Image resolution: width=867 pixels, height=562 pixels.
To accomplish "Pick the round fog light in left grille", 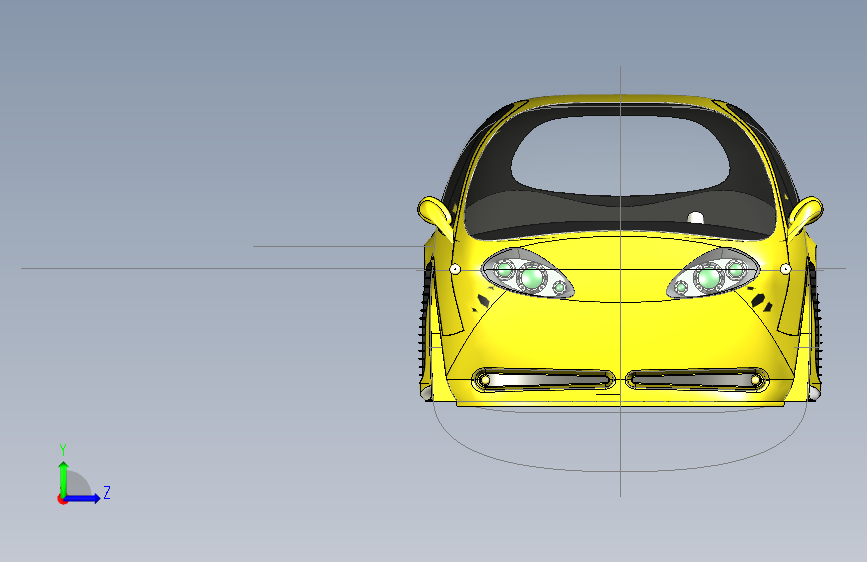I will click(x=485, y=380).
